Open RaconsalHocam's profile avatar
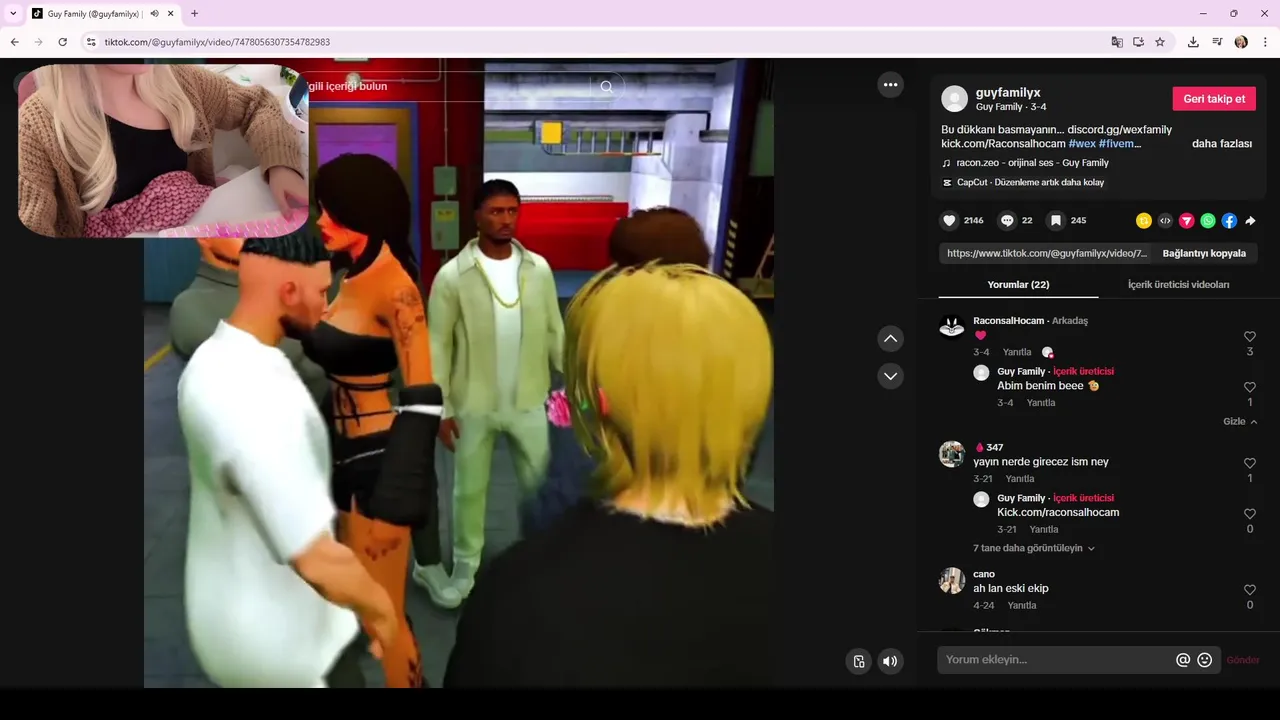 point(952,327)
